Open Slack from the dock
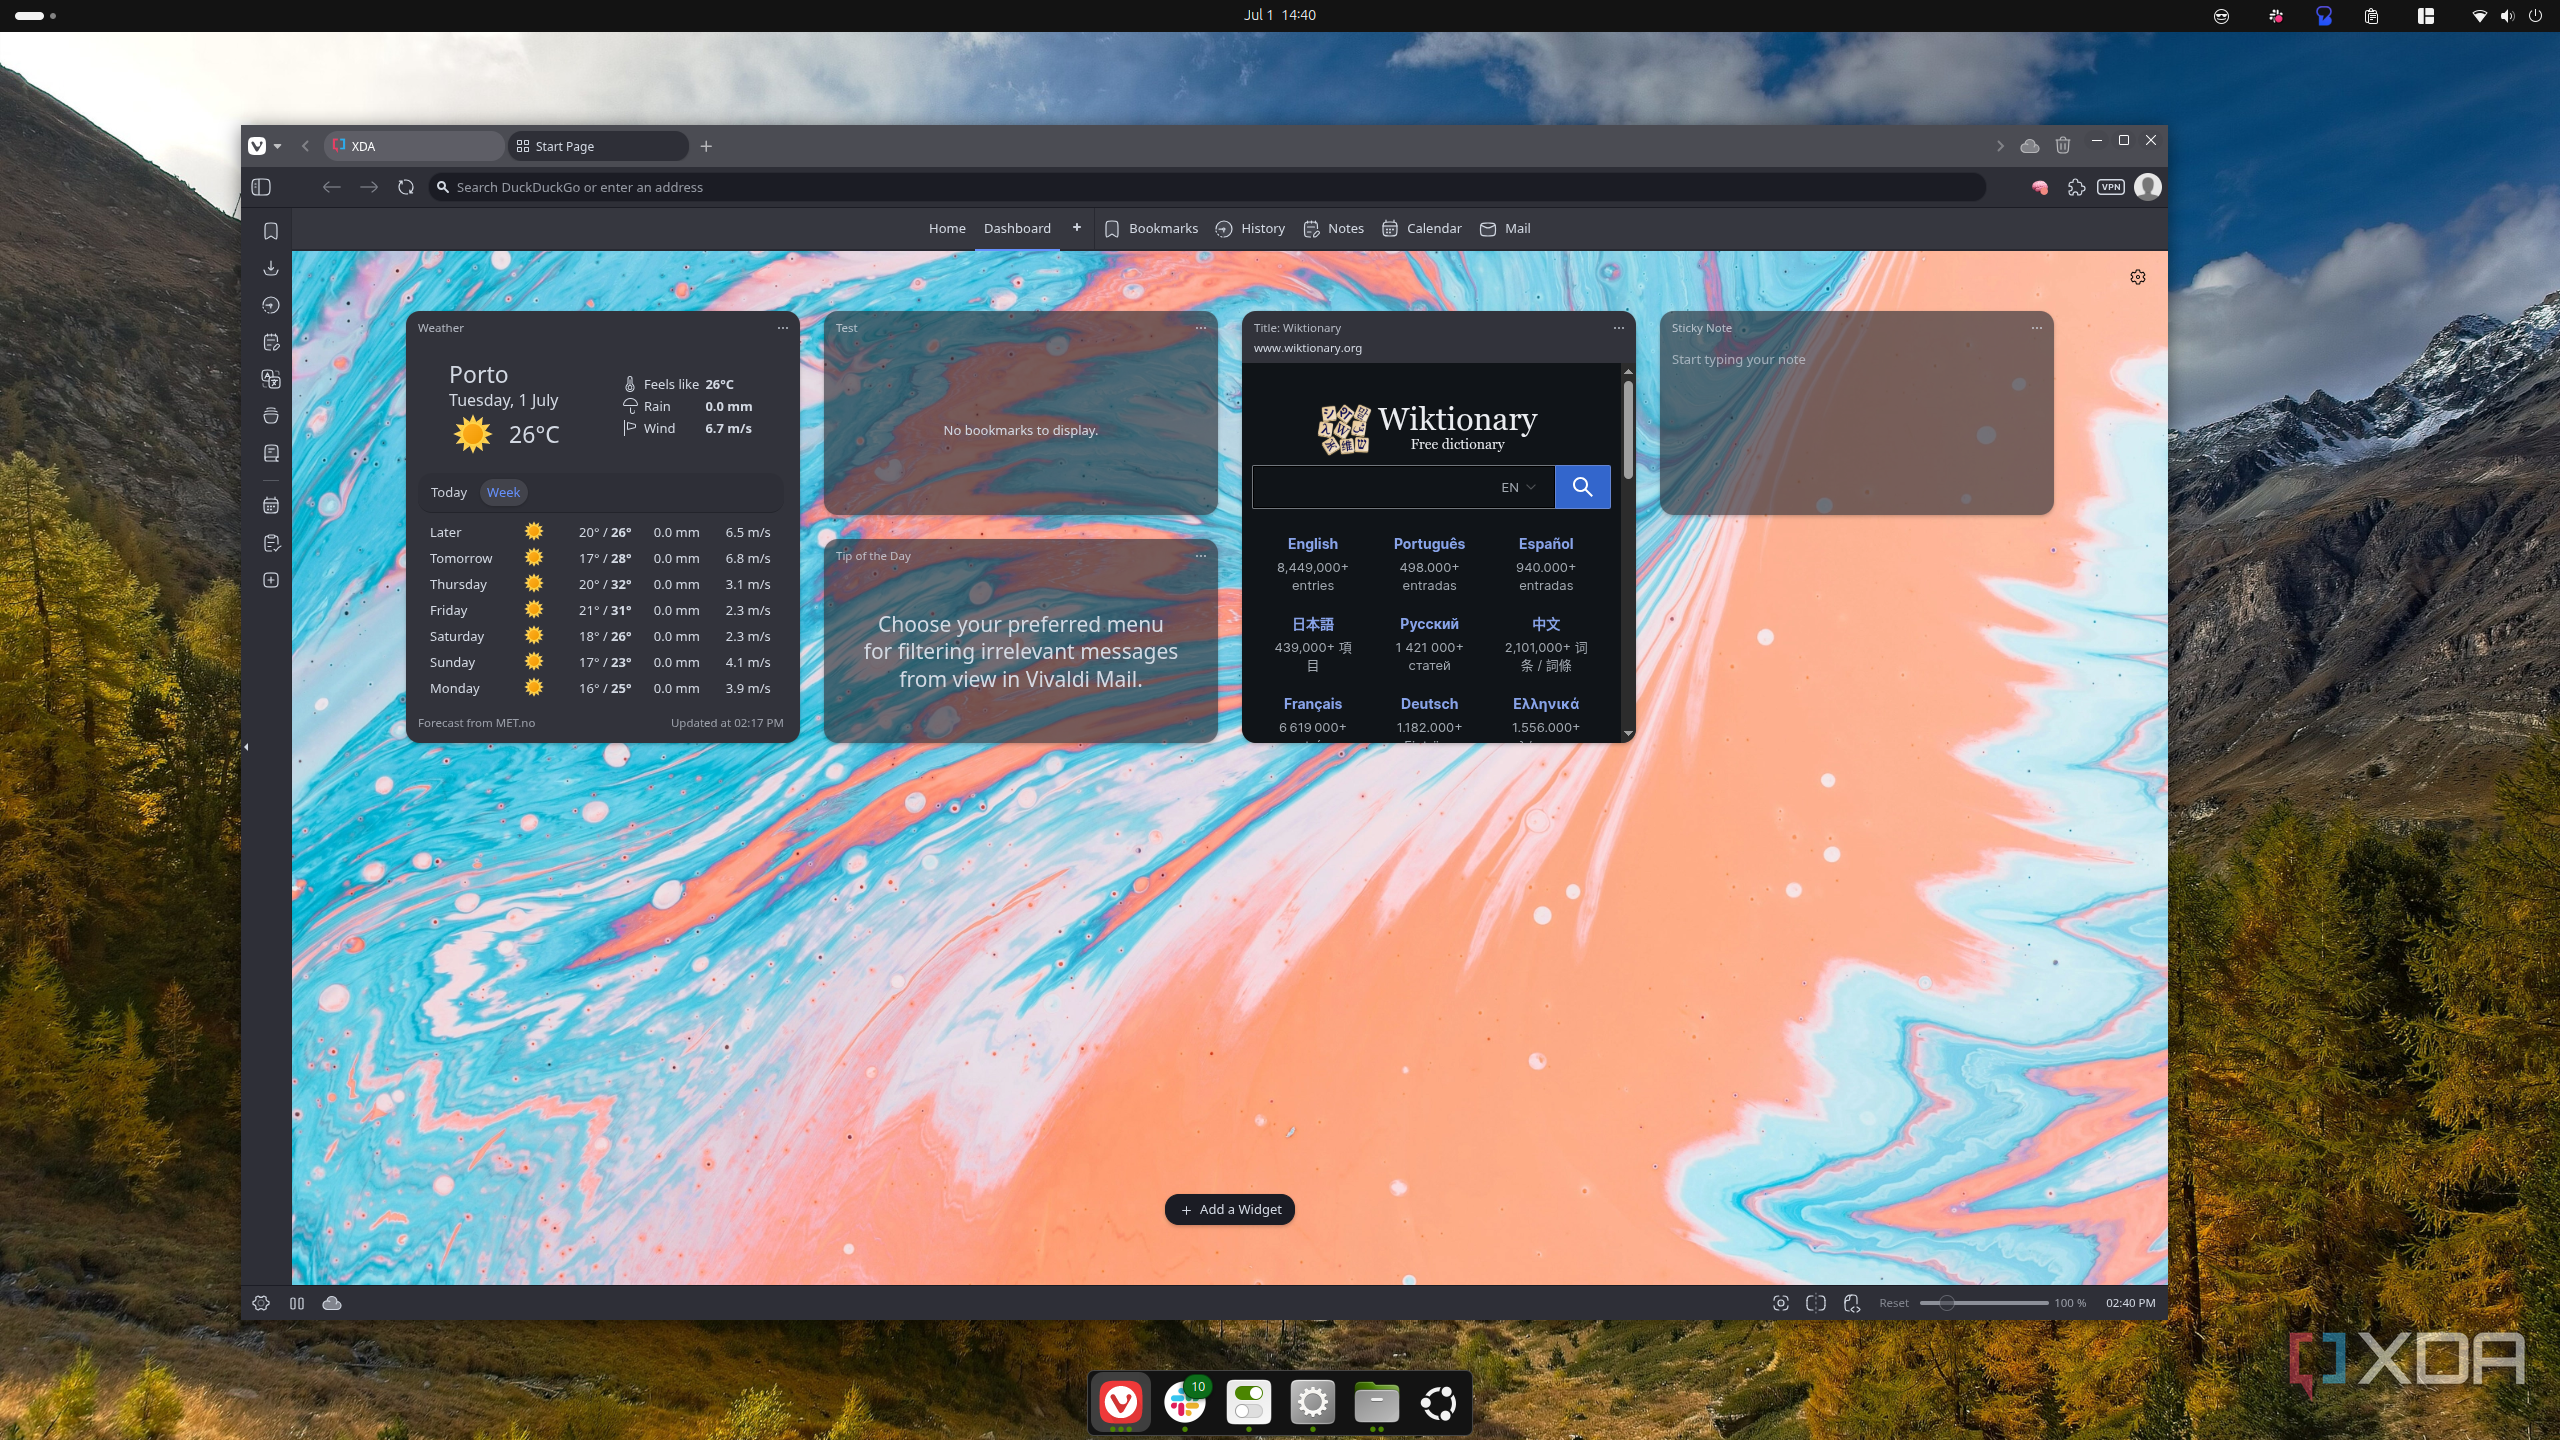2560x1440 pixels. 1184,1403
